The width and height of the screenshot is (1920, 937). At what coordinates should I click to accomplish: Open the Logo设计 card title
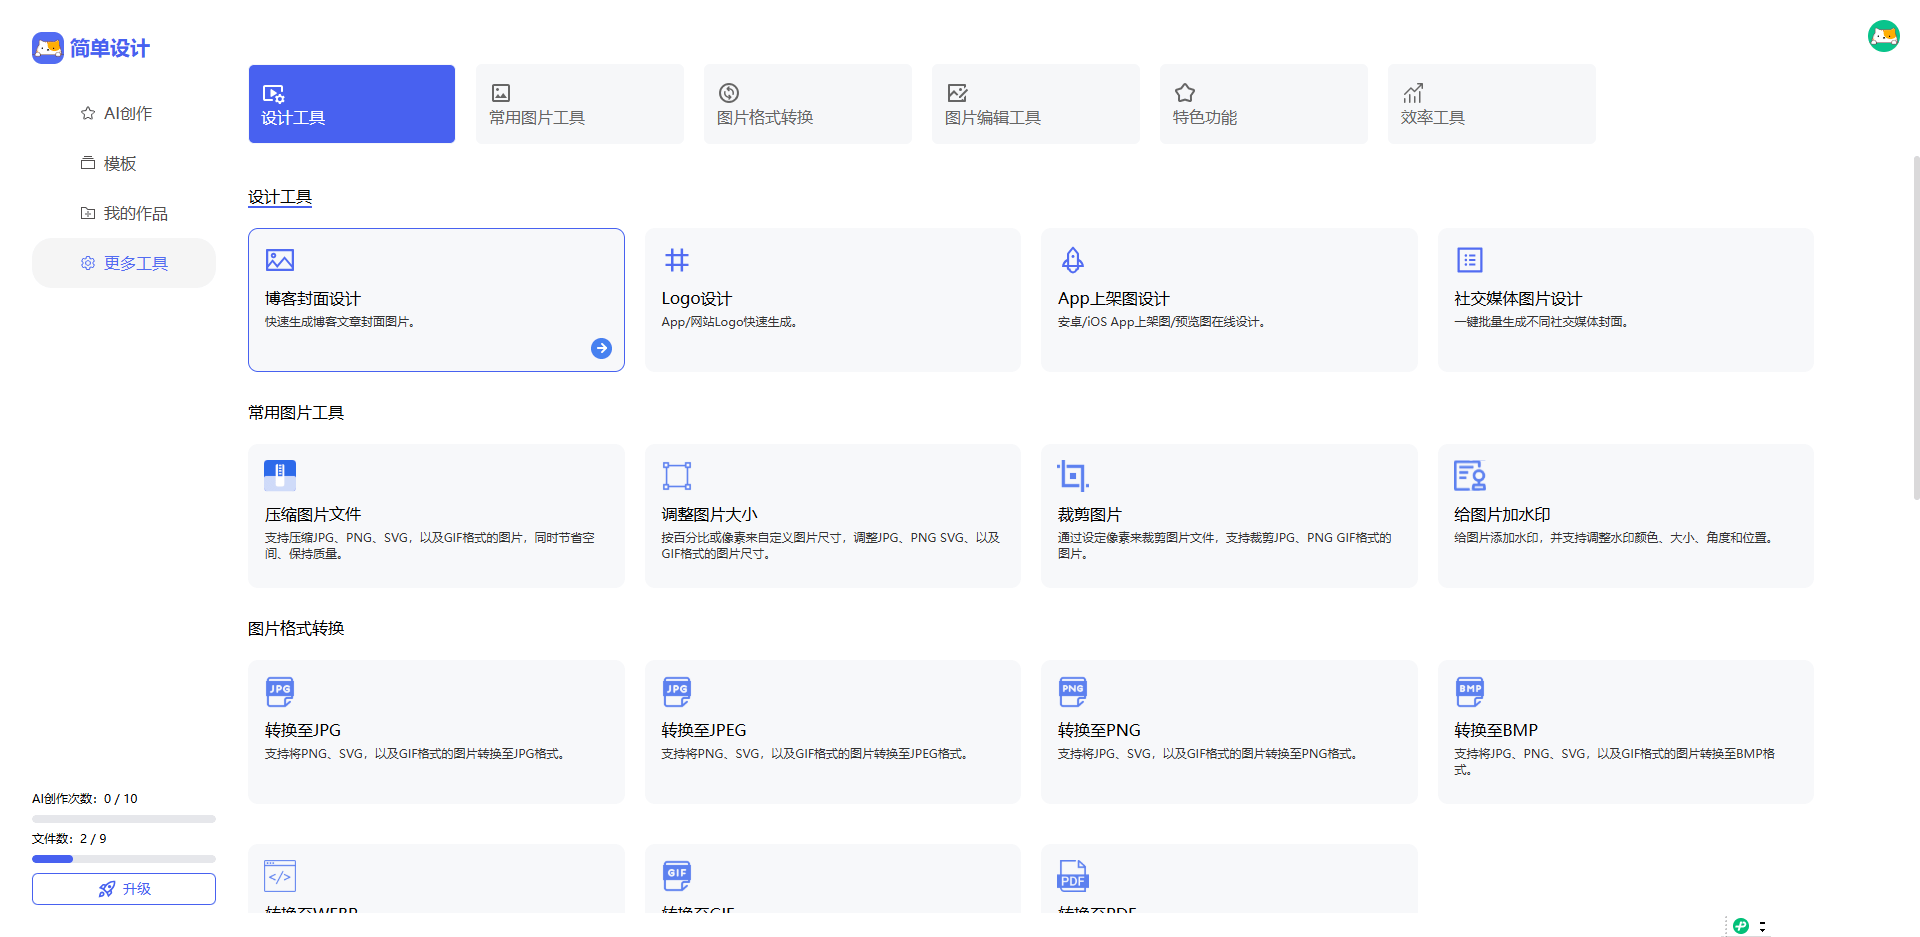697,299
